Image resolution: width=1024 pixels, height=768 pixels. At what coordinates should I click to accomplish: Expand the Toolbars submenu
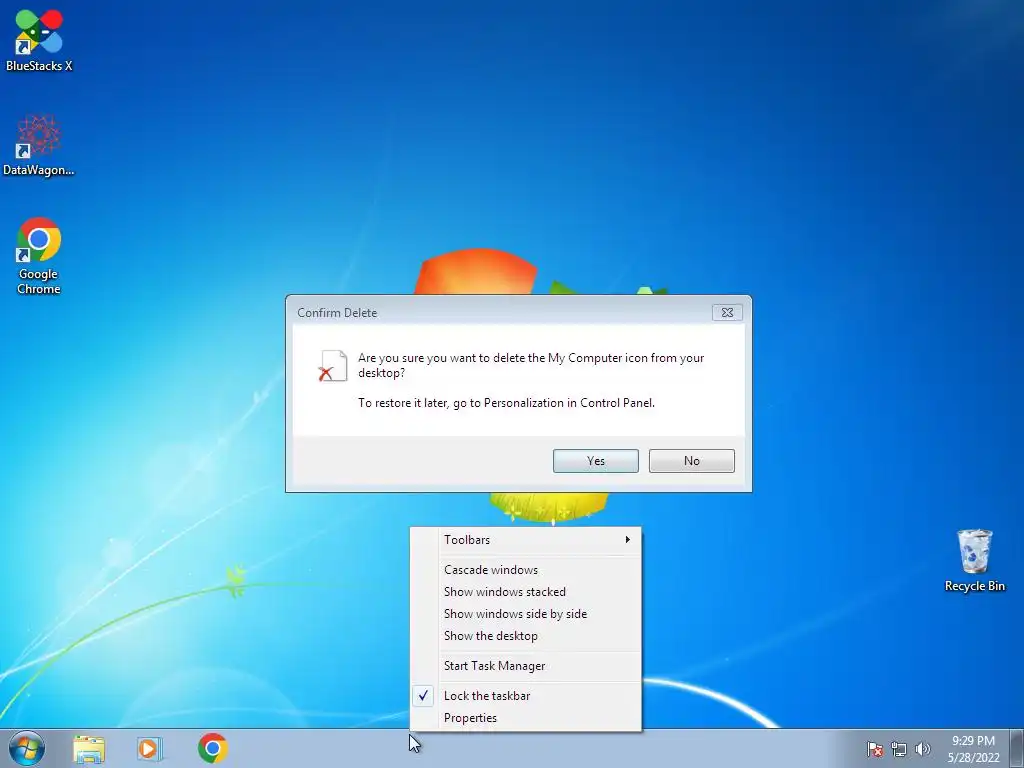click(526, 539)
